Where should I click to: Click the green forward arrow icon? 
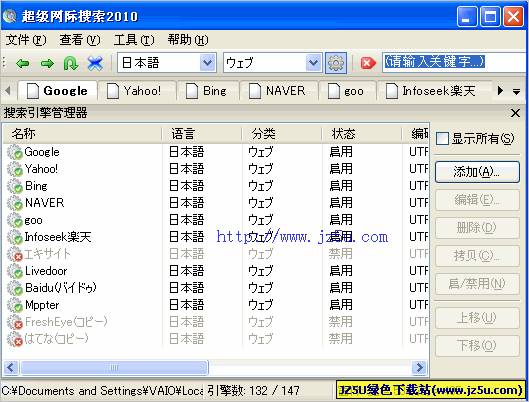coord(47,63)
